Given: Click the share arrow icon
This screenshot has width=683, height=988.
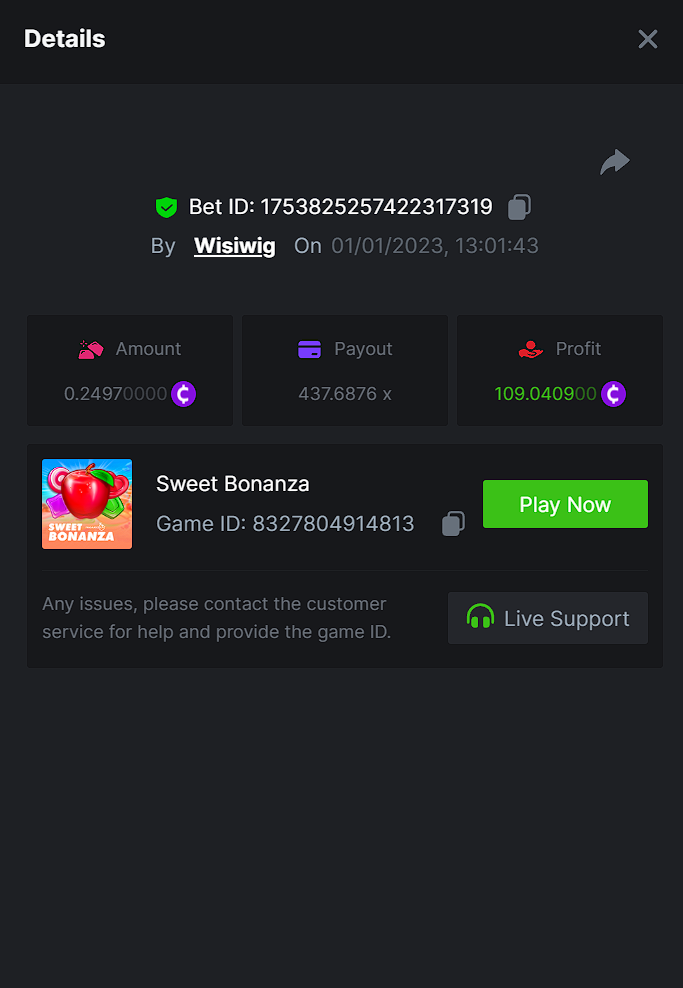Looking at the screenshot, I should pos(615,162).
